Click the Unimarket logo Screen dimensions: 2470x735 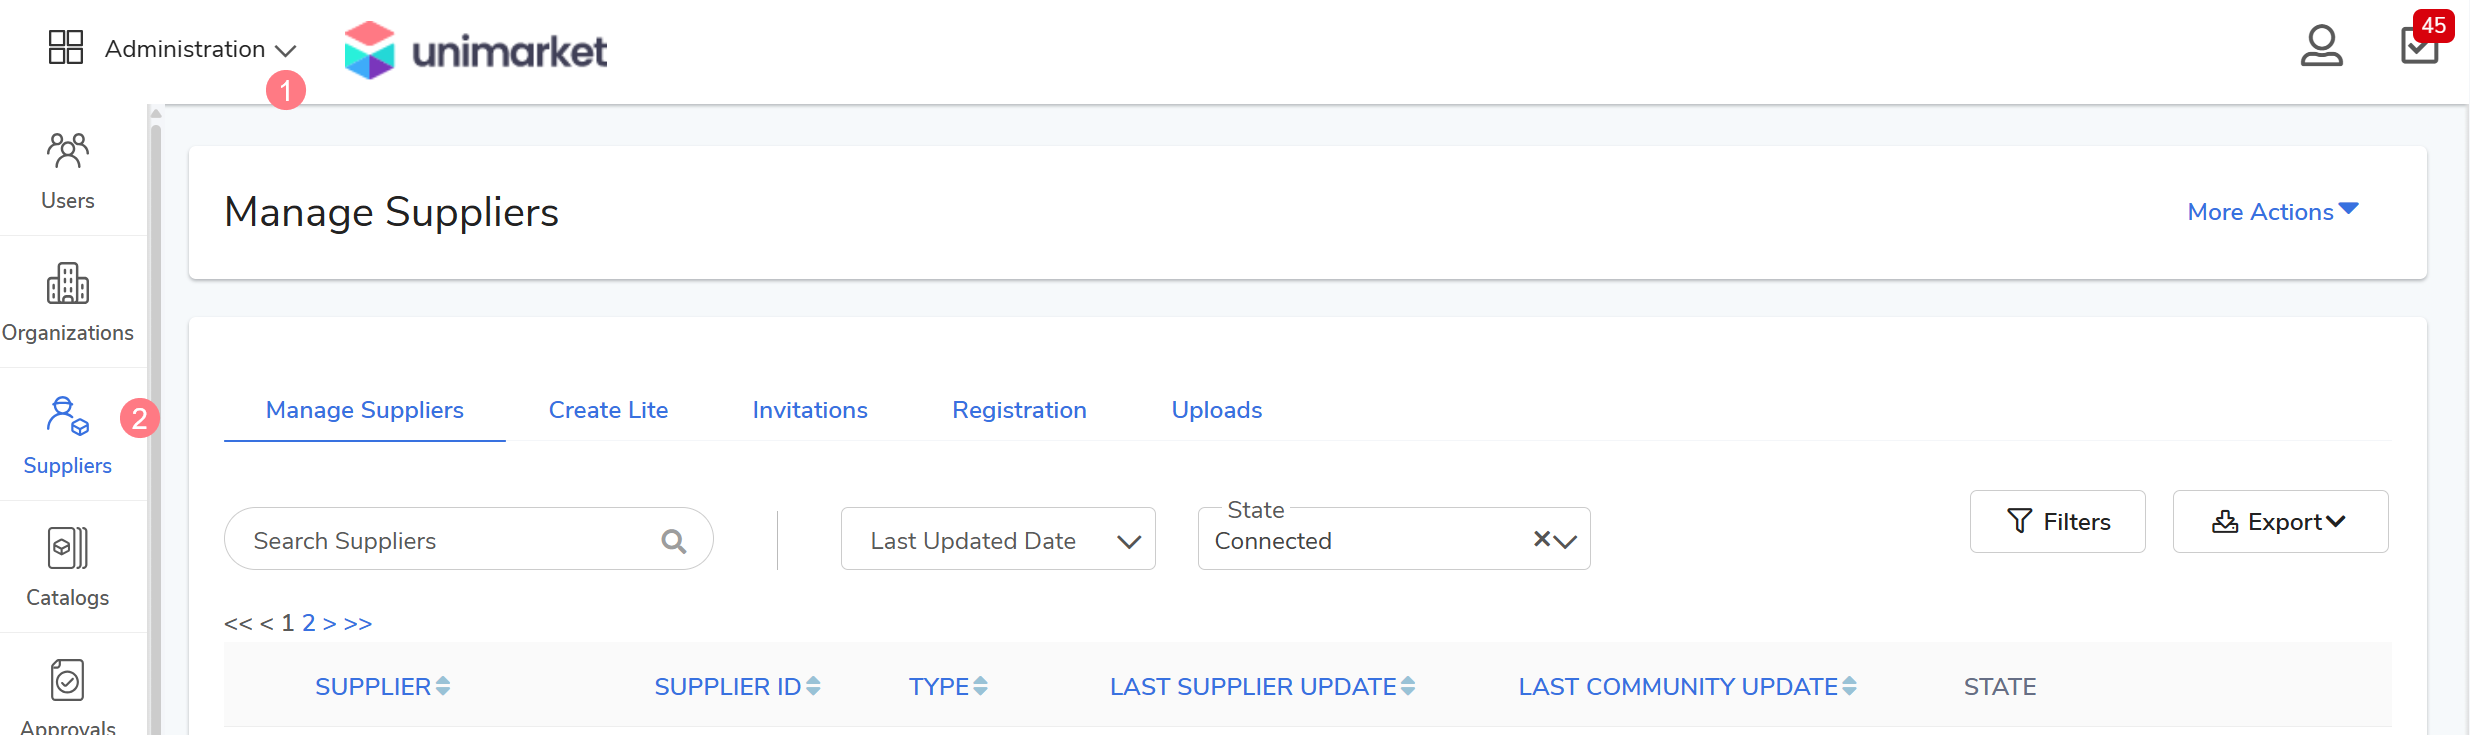tap(476, 50)
